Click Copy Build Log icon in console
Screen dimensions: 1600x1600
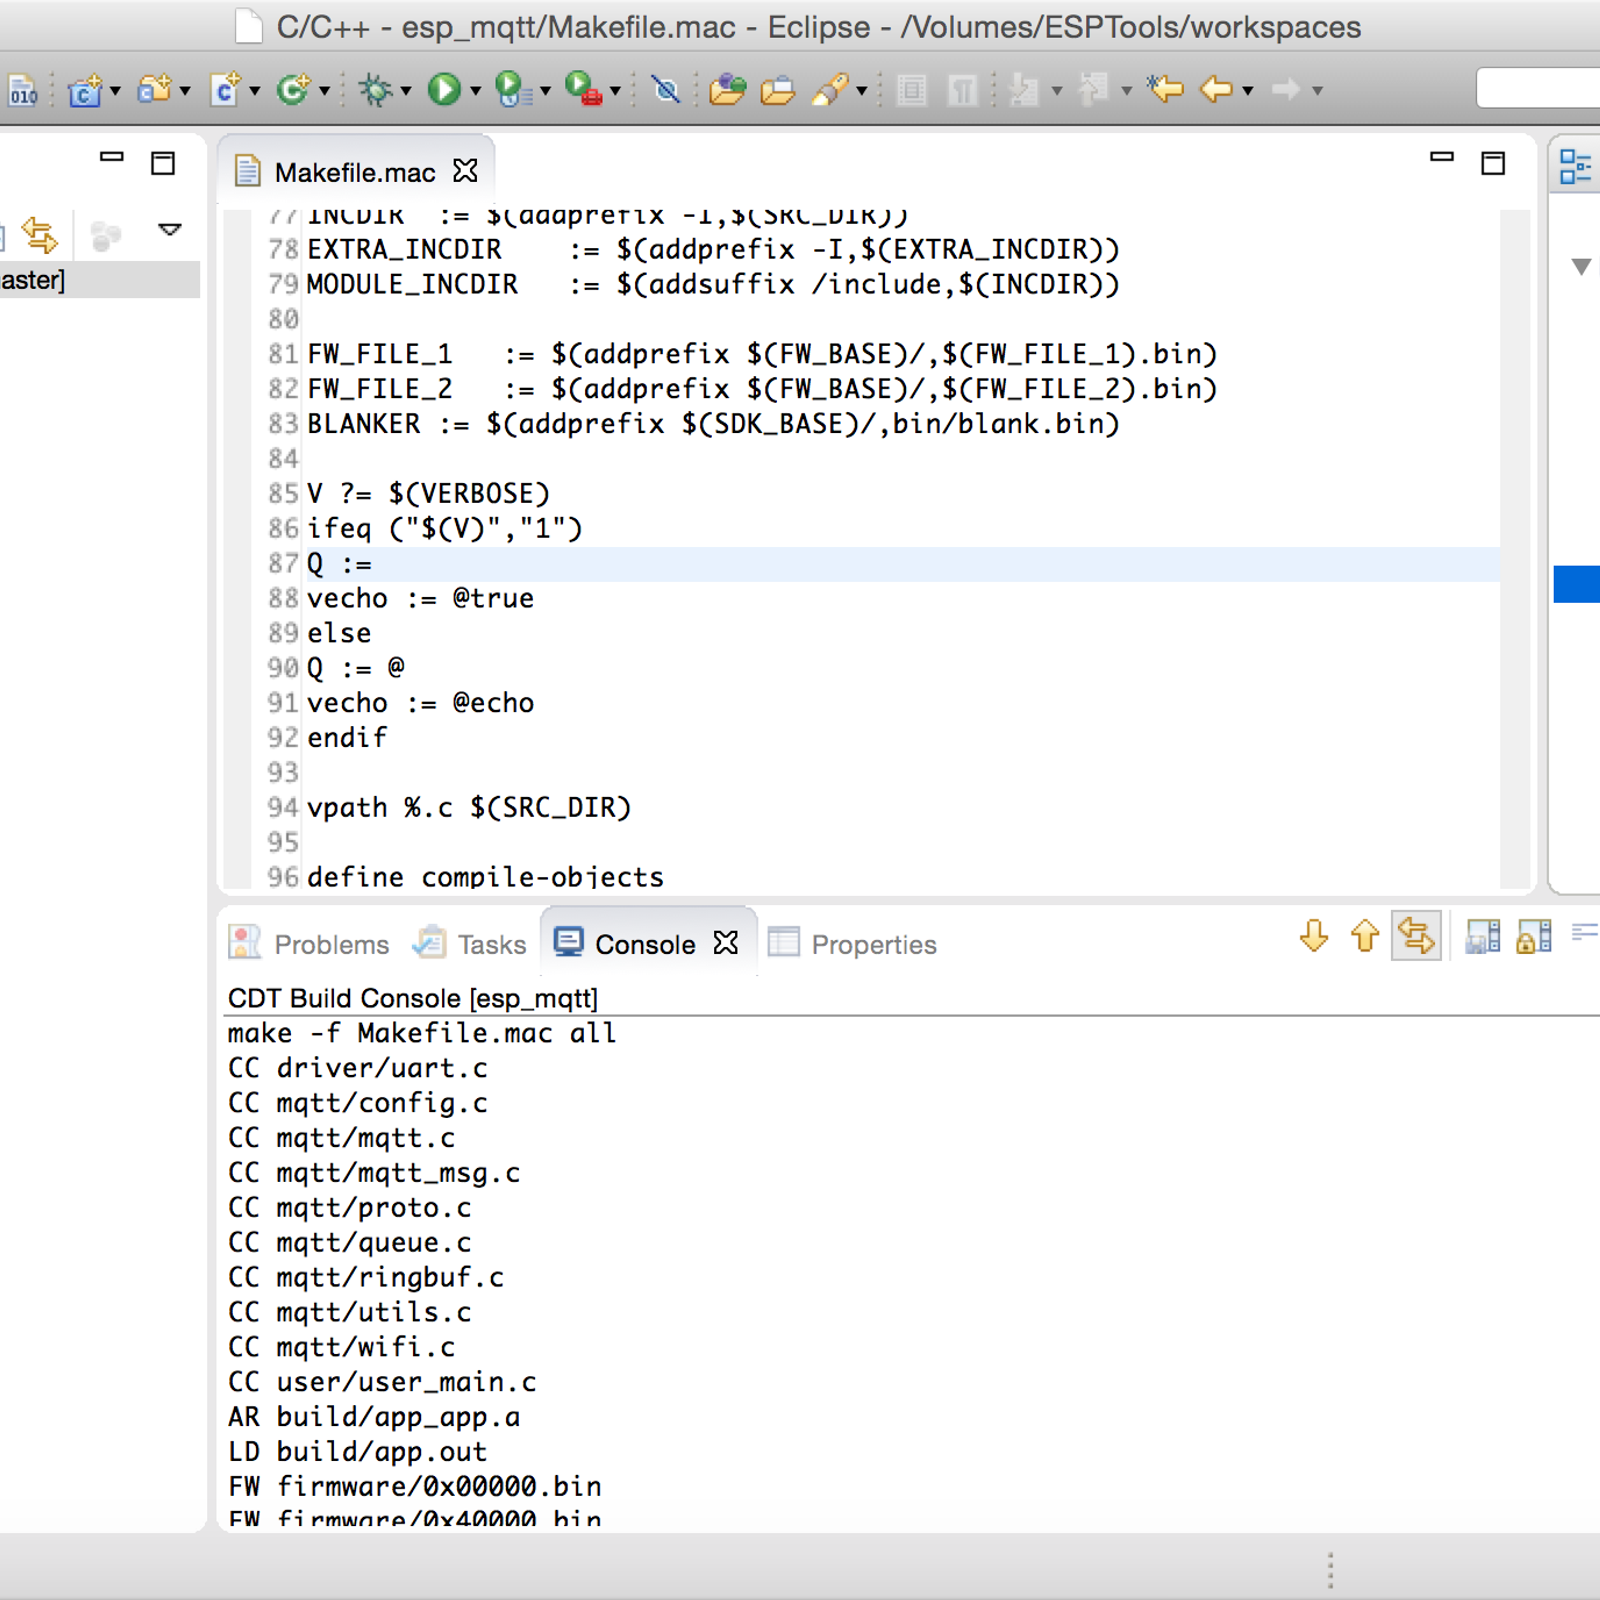tap(1483, 936)
